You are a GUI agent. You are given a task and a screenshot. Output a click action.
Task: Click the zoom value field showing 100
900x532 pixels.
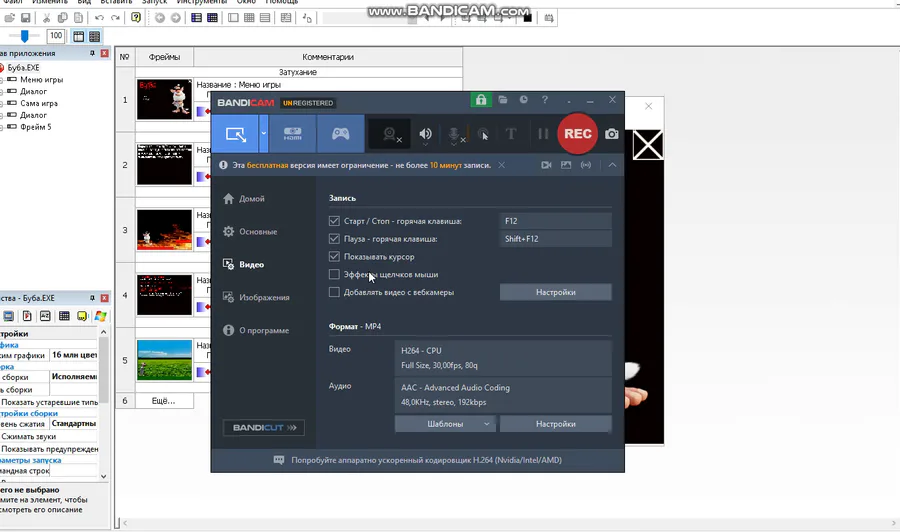pos(56,36)
